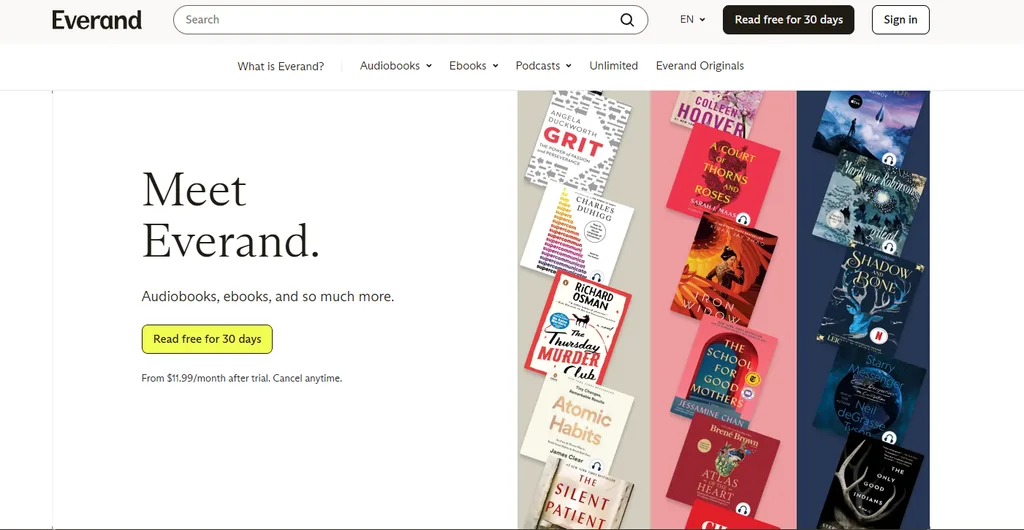Click the From $11.99/month after trial text
1024x530 pixels.
(242, 378)
